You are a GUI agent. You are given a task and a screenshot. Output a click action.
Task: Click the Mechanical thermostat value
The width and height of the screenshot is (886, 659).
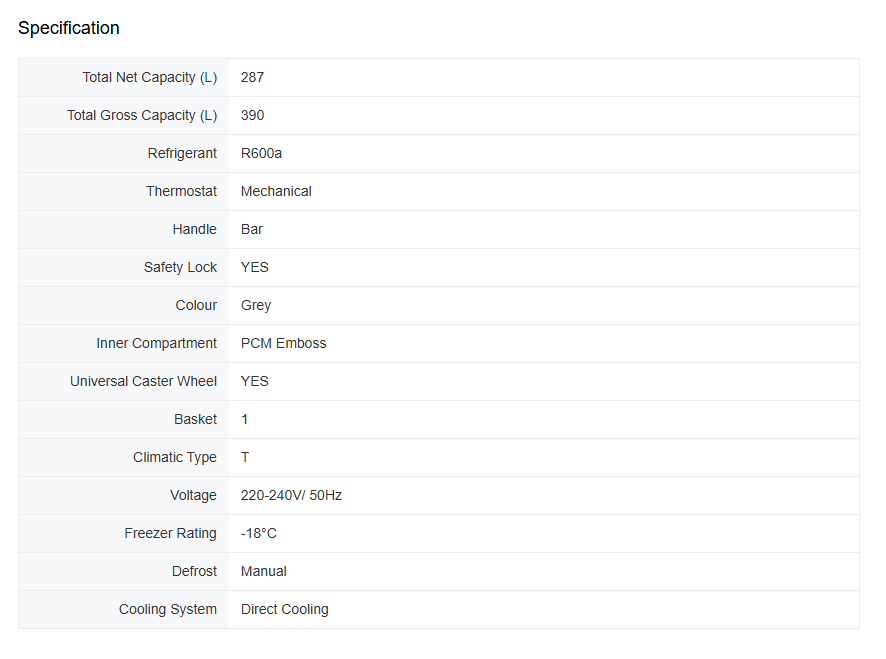click(276, 191)
